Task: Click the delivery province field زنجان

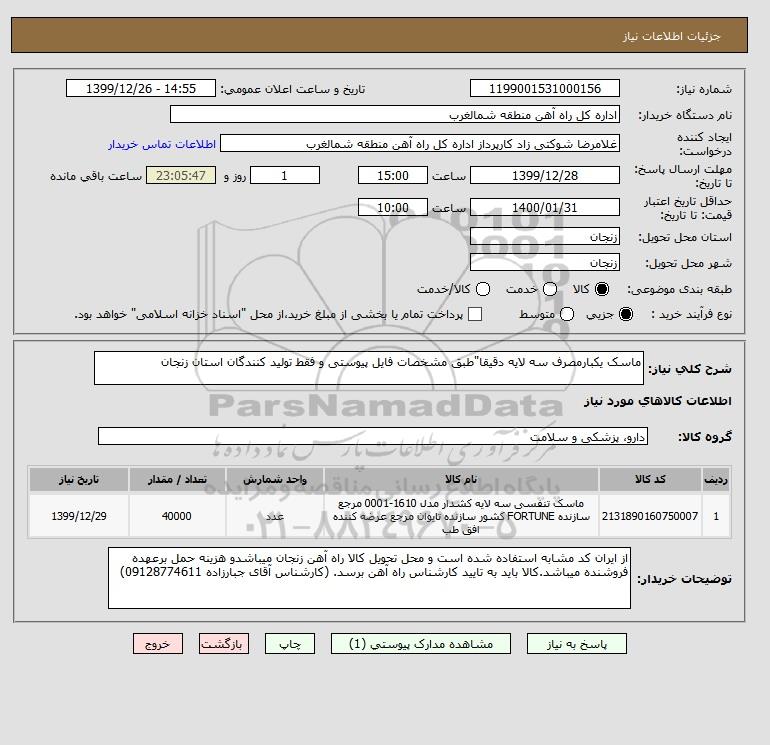Action: pyautogui.click(x=545, y=237)
